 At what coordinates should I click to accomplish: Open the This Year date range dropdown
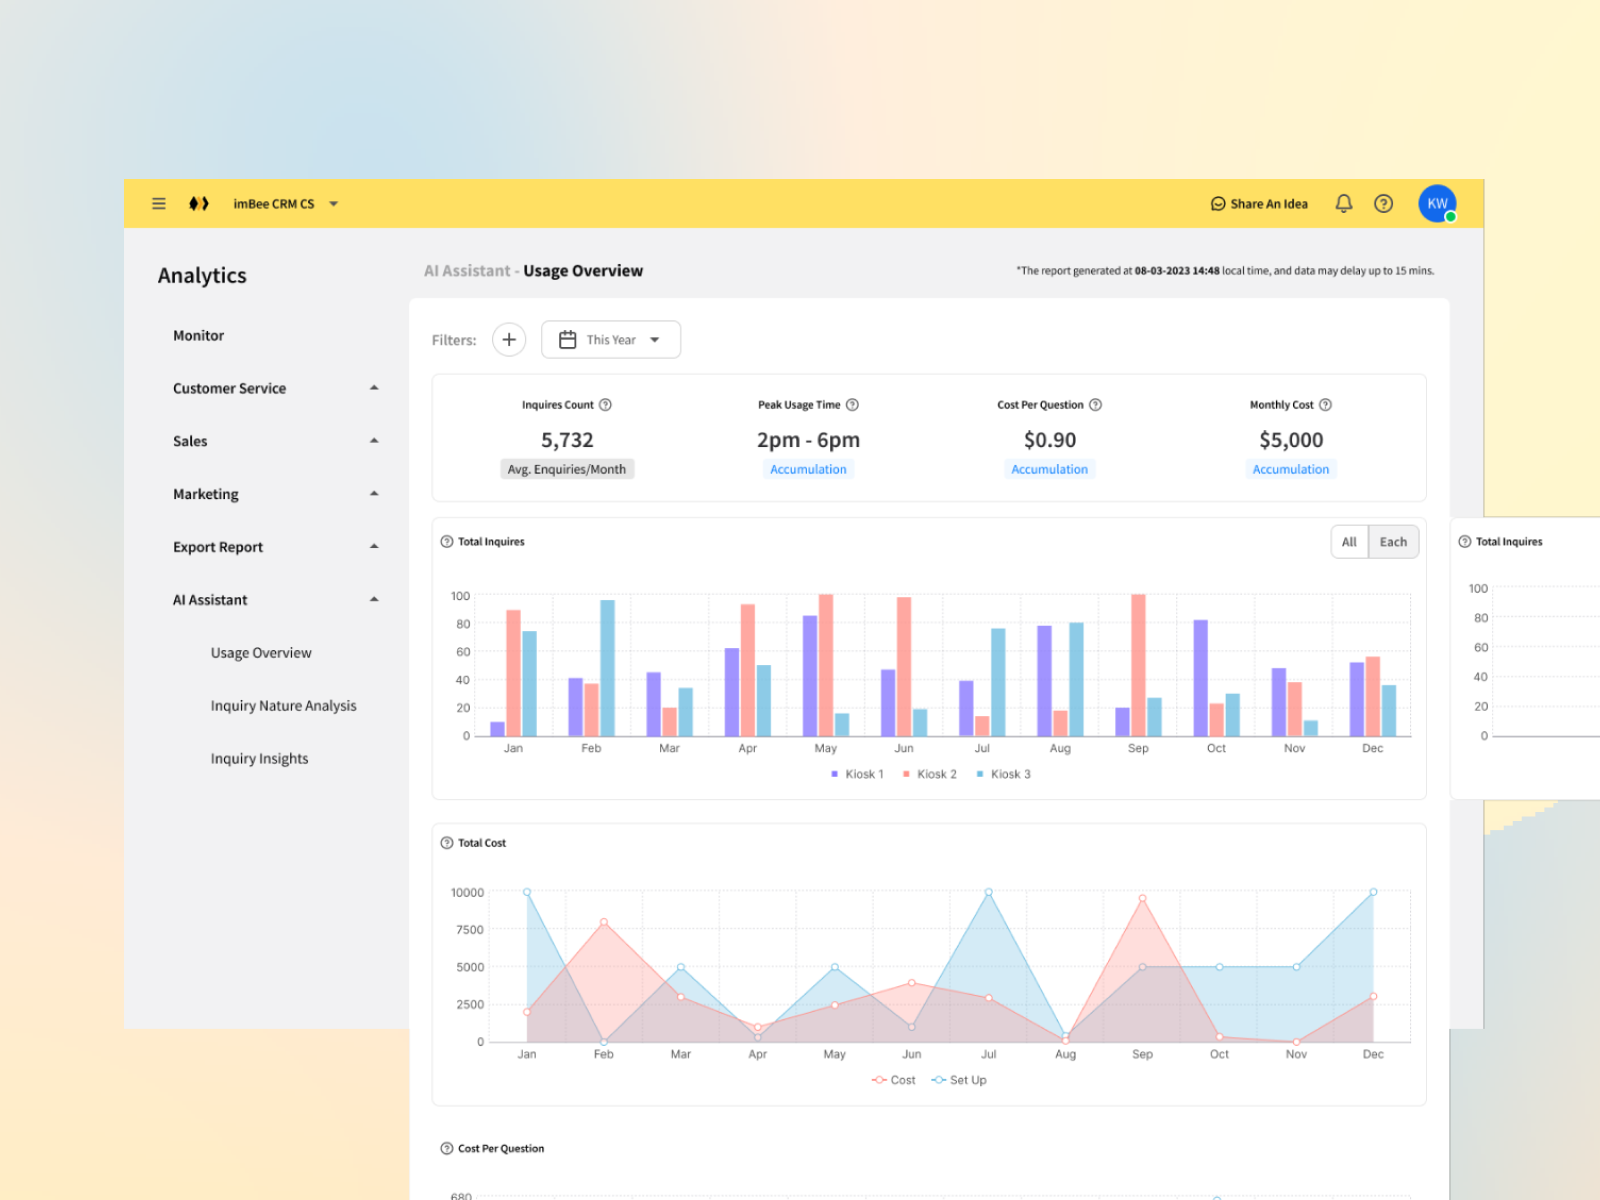tap(611, 339)
